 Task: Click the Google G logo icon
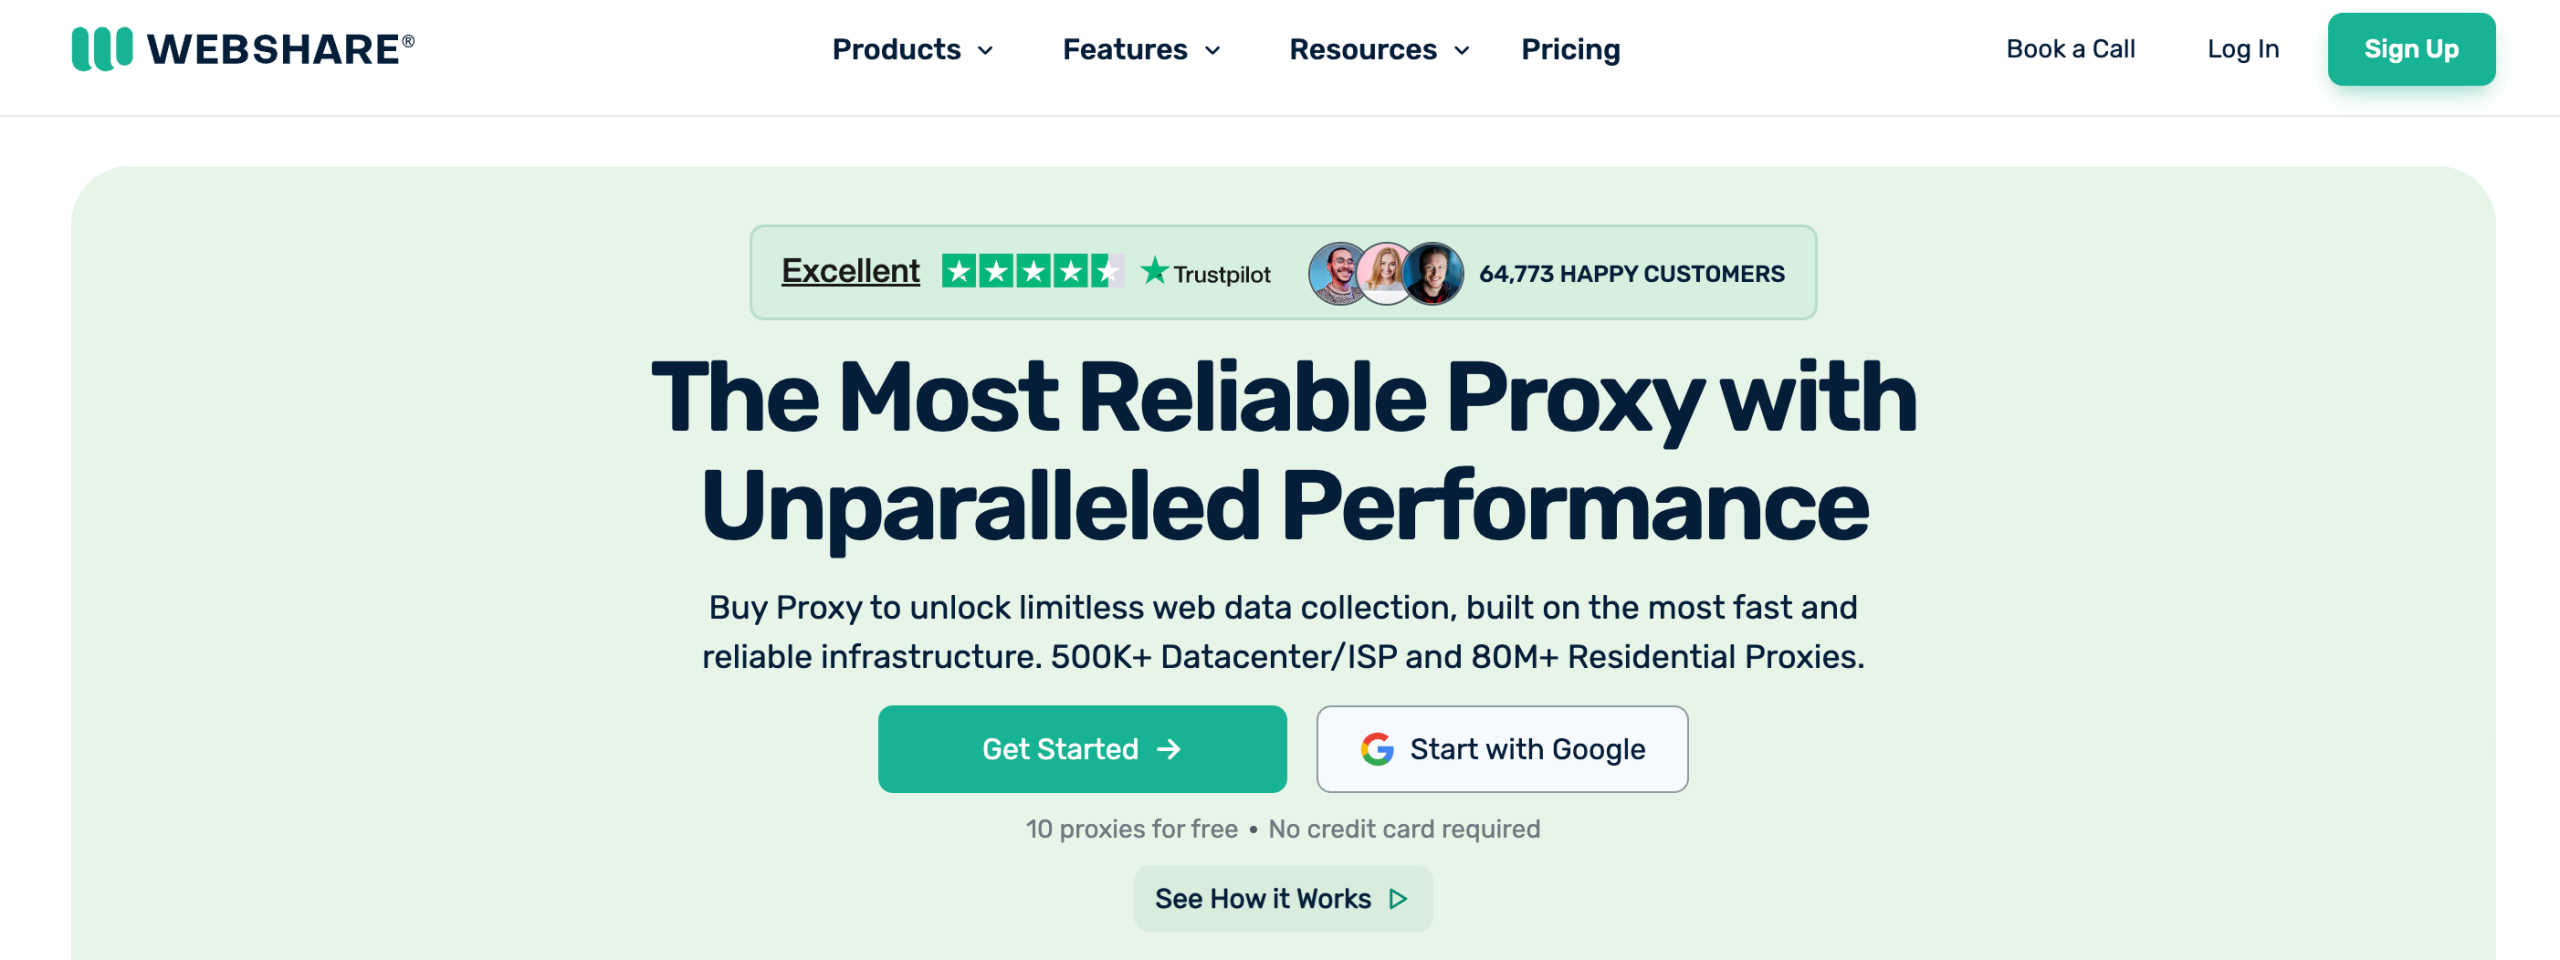[x=1377, y=749]
